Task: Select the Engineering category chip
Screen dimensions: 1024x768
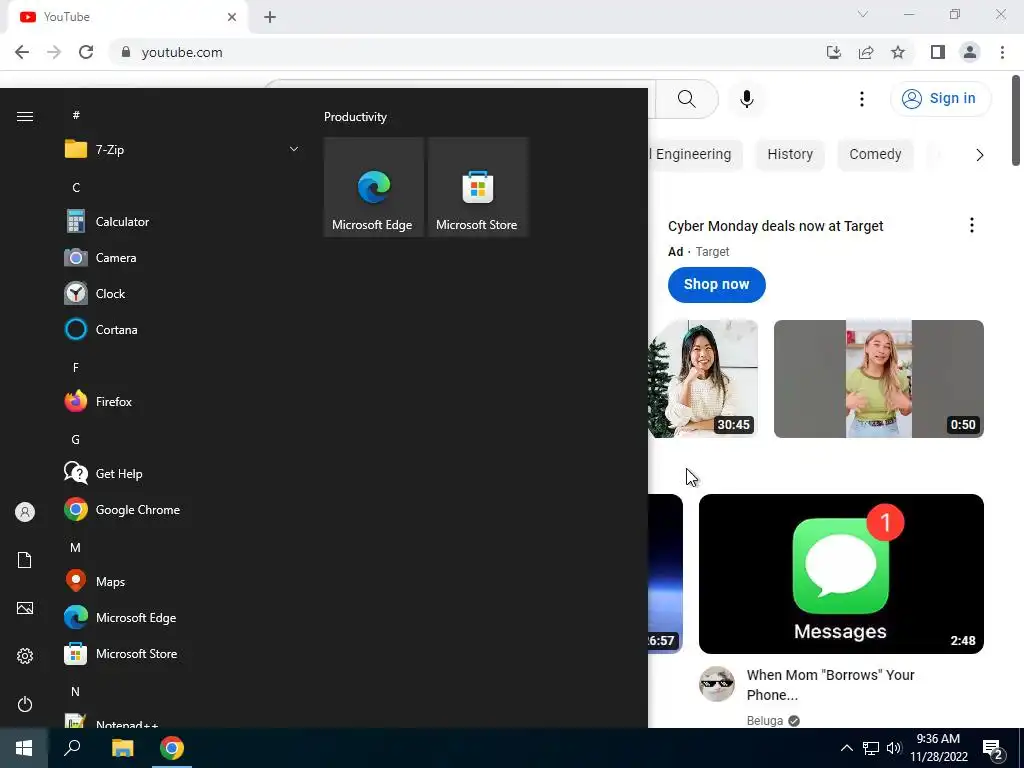Action: [693, 154]
